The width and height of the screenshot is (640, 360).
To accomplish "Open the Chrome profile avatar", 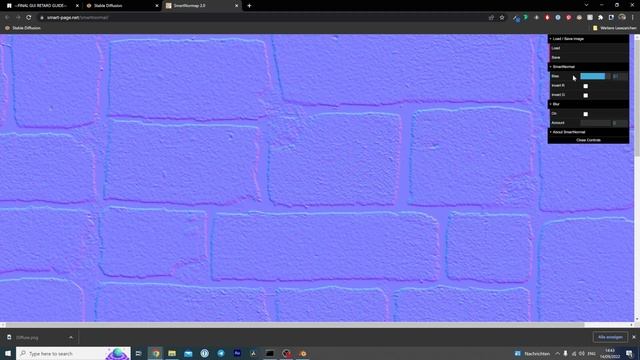I will click(x=622, y=18).
